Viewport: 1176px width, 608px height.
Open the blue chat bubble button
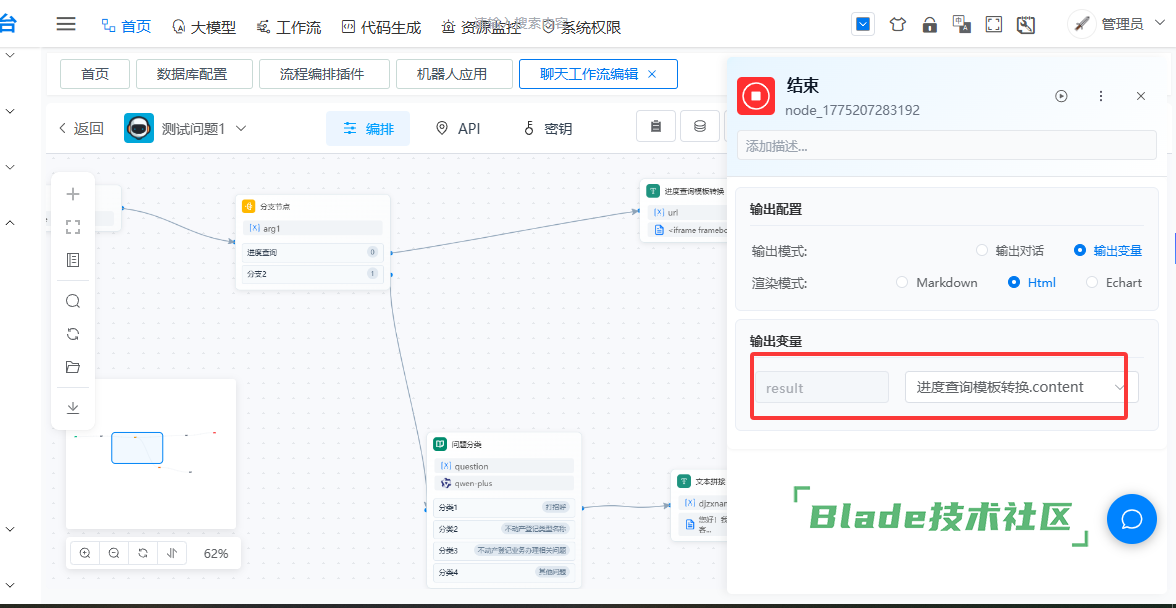click(x=1131, y=519)
